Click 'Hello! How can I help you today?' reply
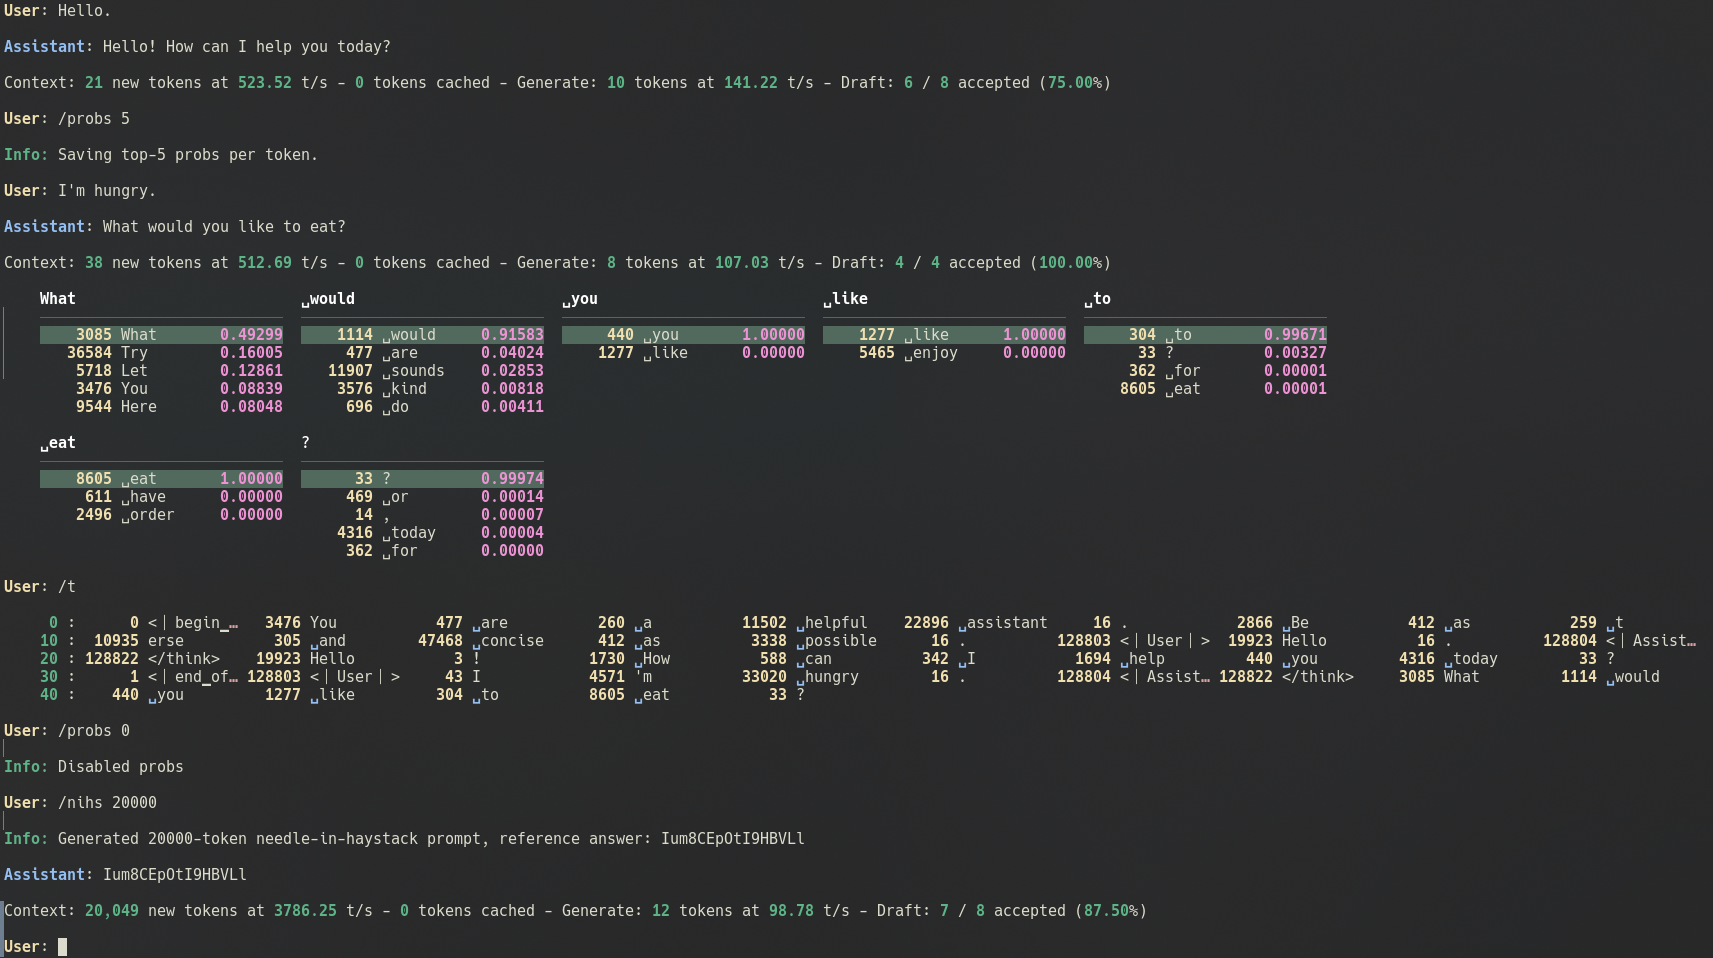Viewport: 1713px width, 958px height. 247,46
